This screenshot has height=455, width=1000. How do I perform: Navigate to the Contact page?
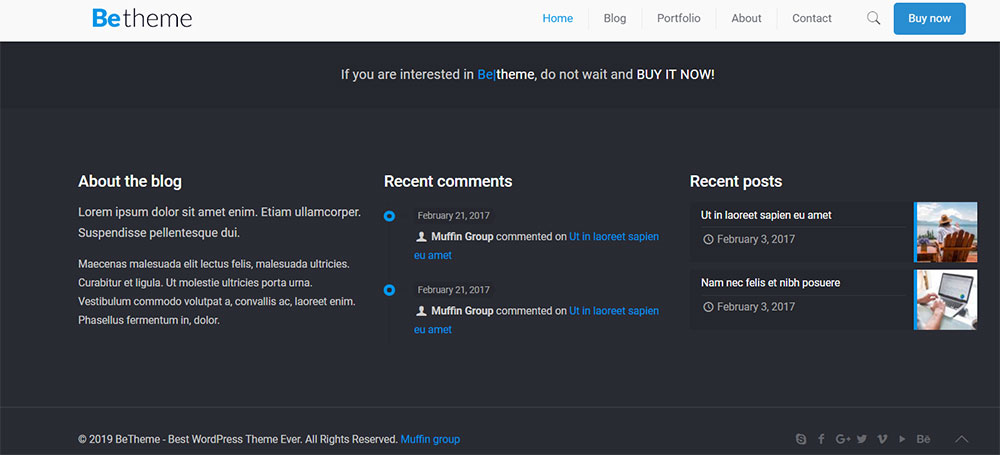pyautogui.click(x=811, y=18)
